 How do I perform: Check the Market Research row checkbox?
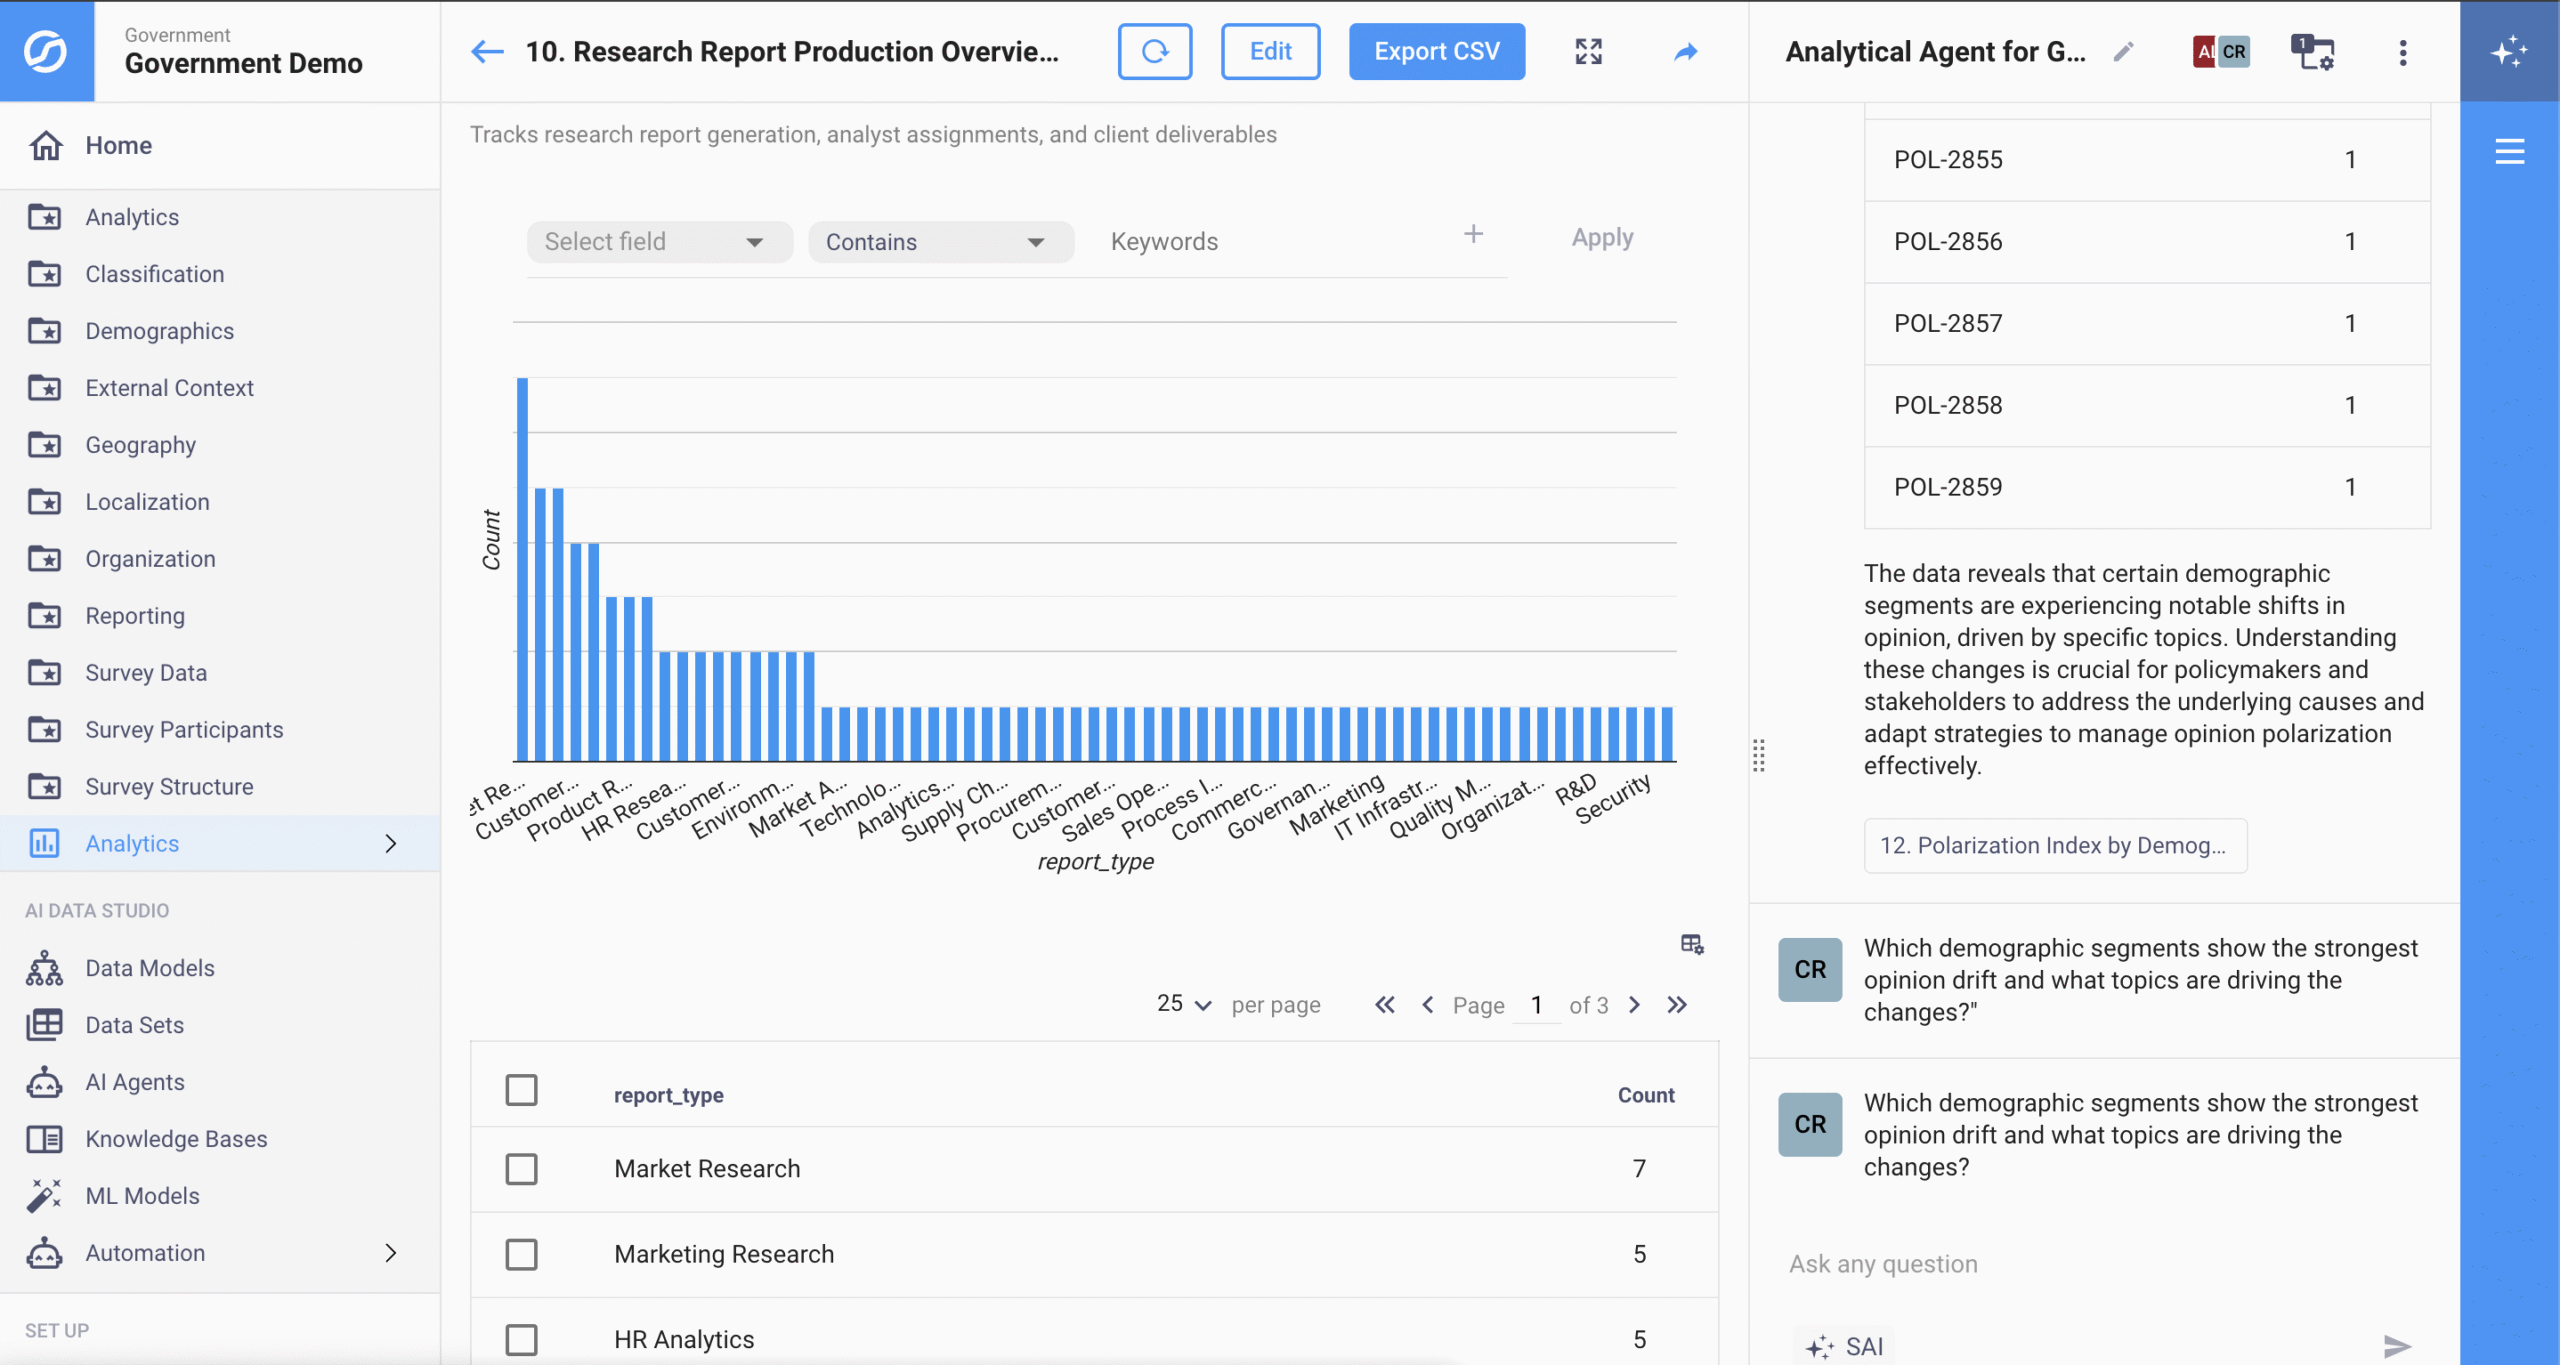pyautogui.click(x=521, y=1168)
